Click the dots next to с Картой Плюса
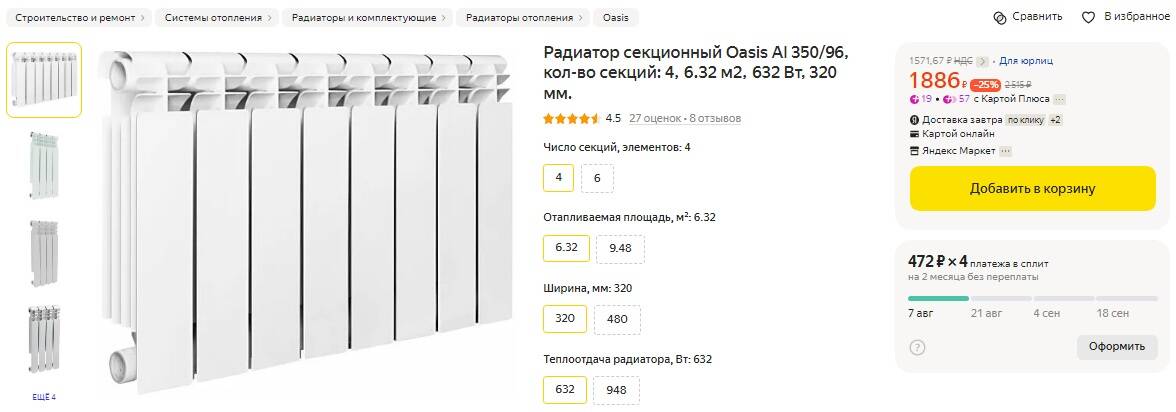Screen dimensions: 1176x412 point(1059,99)
